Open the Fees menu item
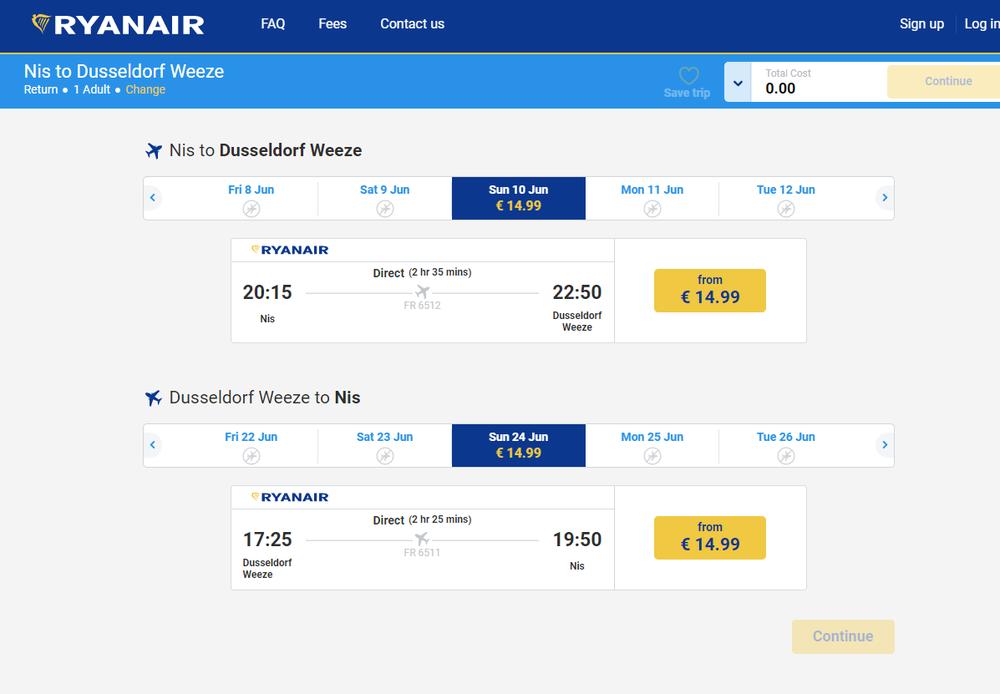Image resolution: width=1000 pixels, height=694 pixels. pos(332,24)
